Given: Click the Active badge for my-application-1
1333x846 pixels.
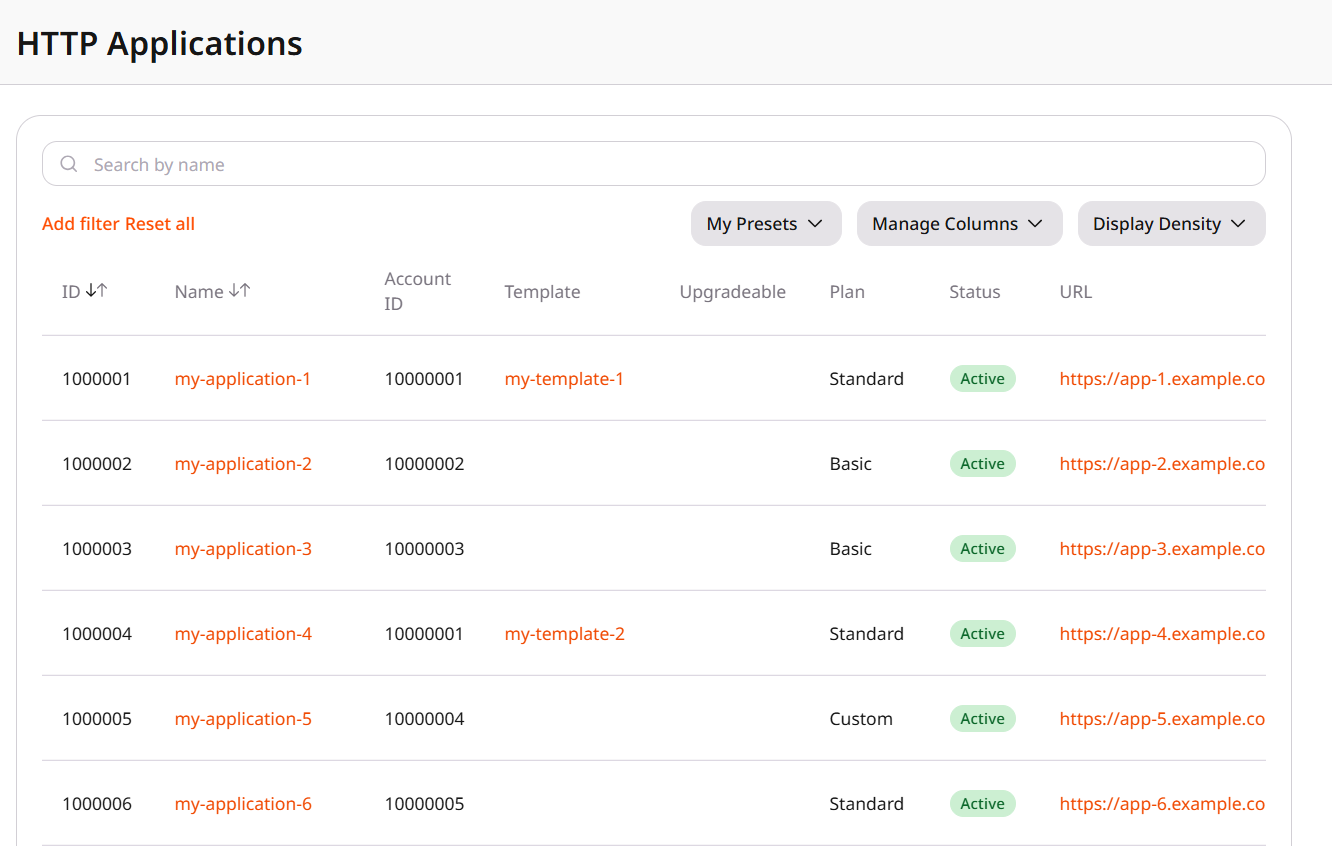Looking at the screenshot, I should click(x=982, y=379).
